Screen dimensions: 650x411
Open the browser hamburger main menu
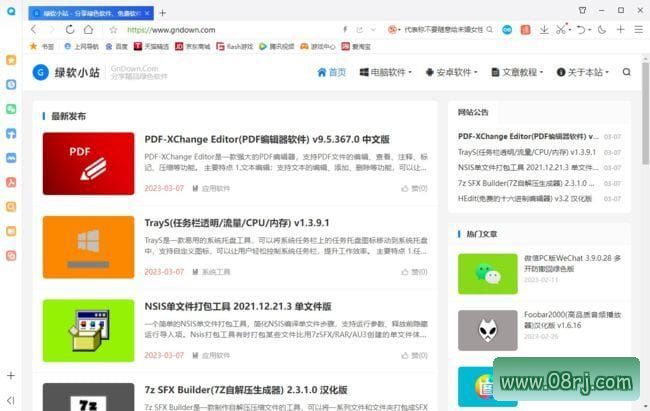[x=639, y=29]
